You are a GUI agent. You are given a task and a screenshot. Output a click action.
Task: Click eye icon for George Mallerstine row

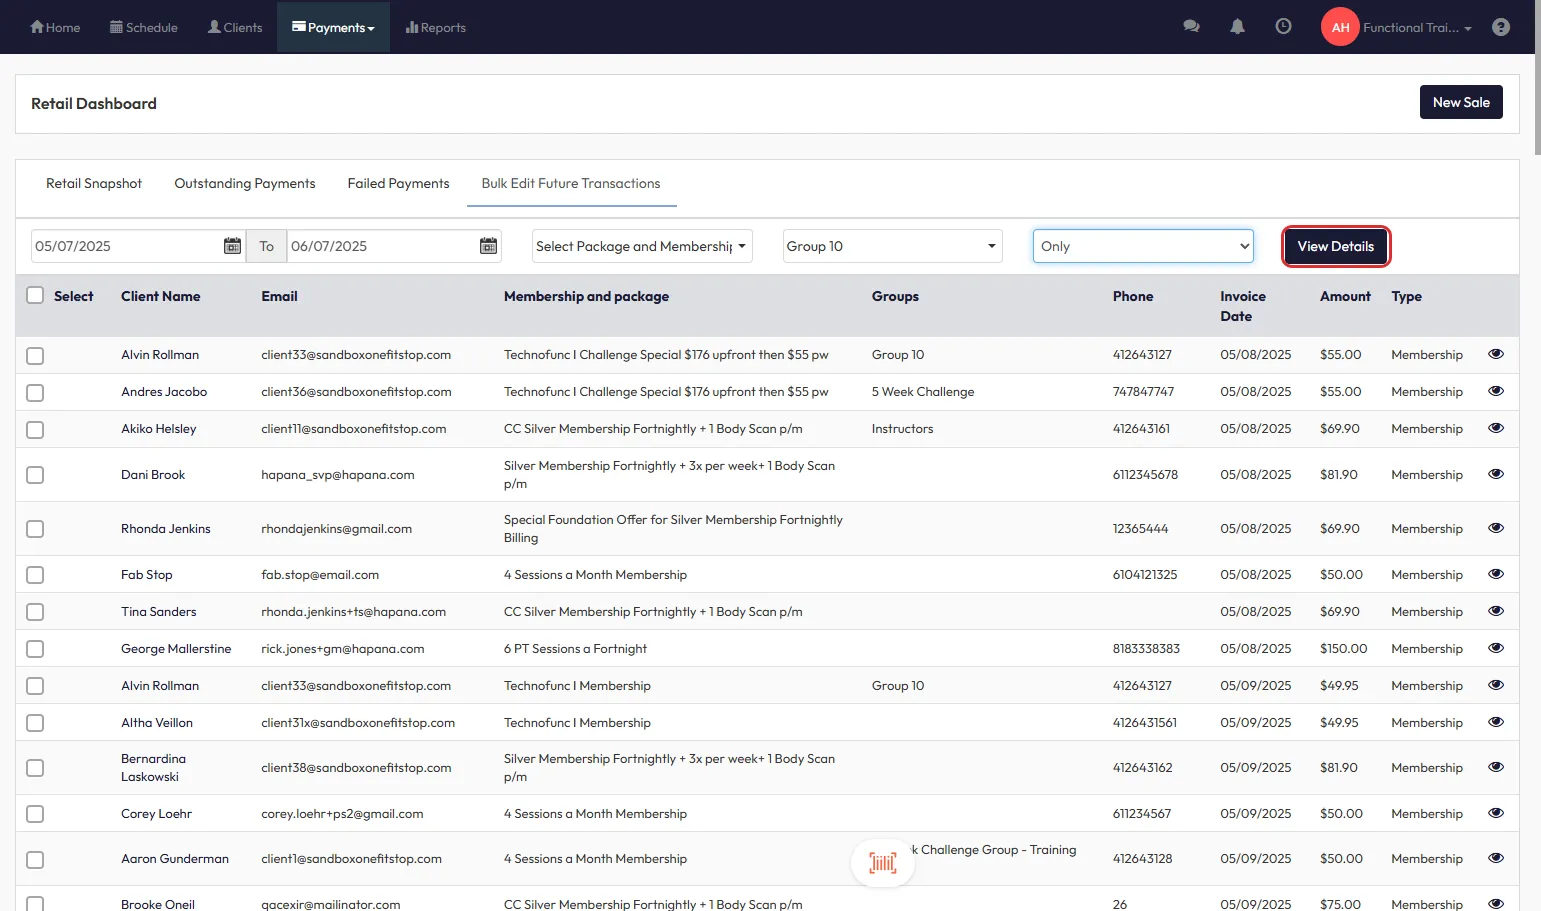[x=1495, y=648]
